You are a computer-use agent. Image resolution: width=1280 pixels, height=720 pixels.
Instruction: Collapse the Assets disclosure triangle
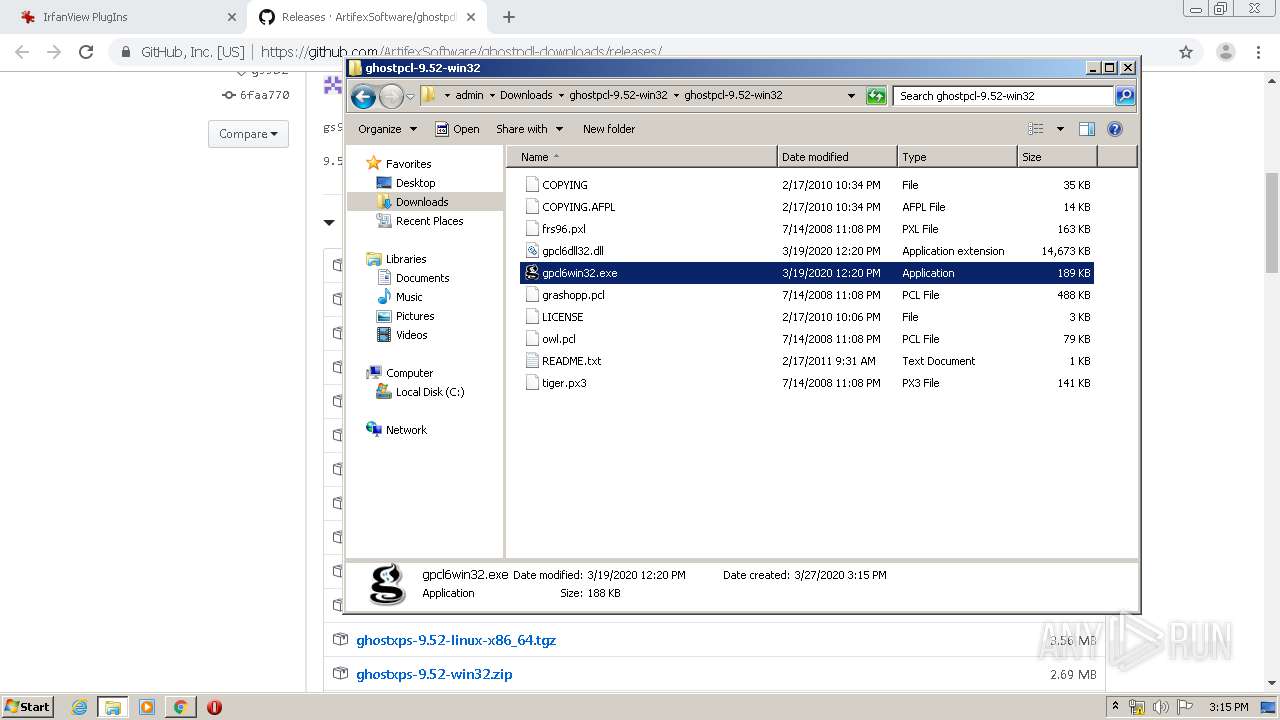click(329, 222)
